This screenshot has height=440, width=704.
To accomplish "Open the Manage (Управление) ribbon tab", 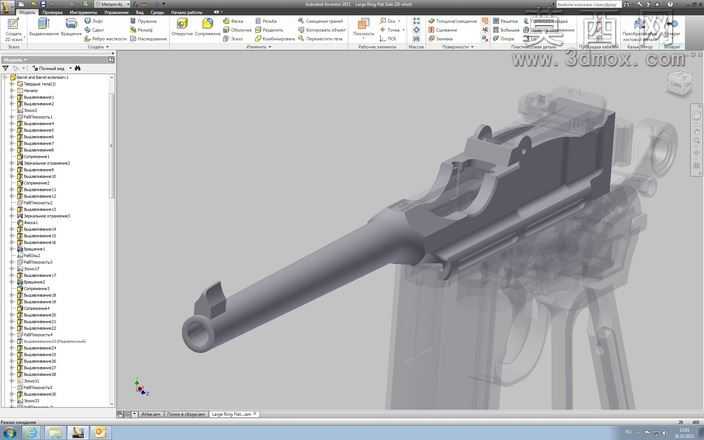I will click(116, 12).
